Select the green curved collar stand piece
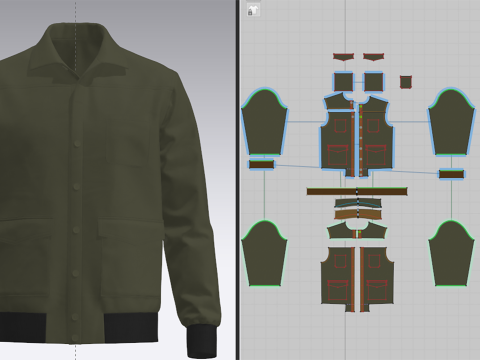 click(x=358, y=203)
